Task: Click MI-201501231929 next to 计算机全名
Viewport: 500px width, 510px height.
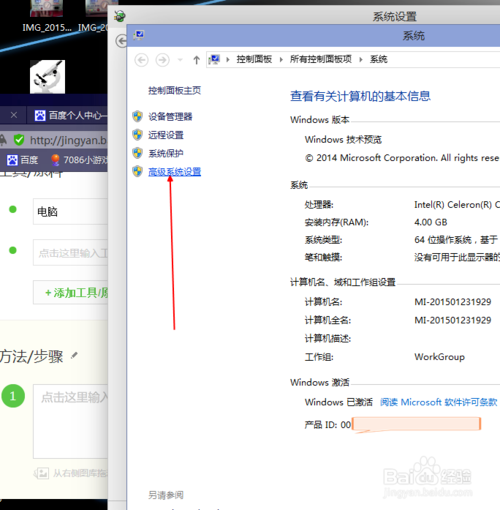Action: tap(453, 320)
